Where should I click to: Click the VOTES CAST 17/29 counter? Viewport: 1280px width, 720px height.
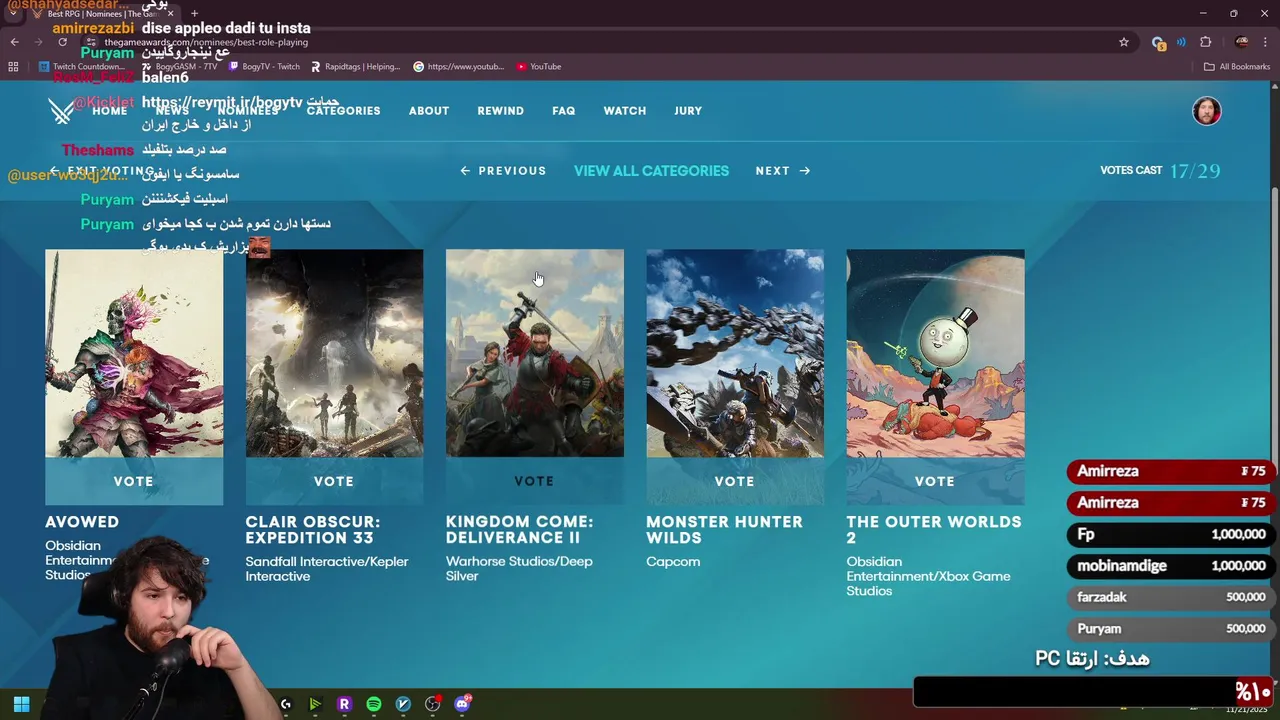(x=1160, y=171)
